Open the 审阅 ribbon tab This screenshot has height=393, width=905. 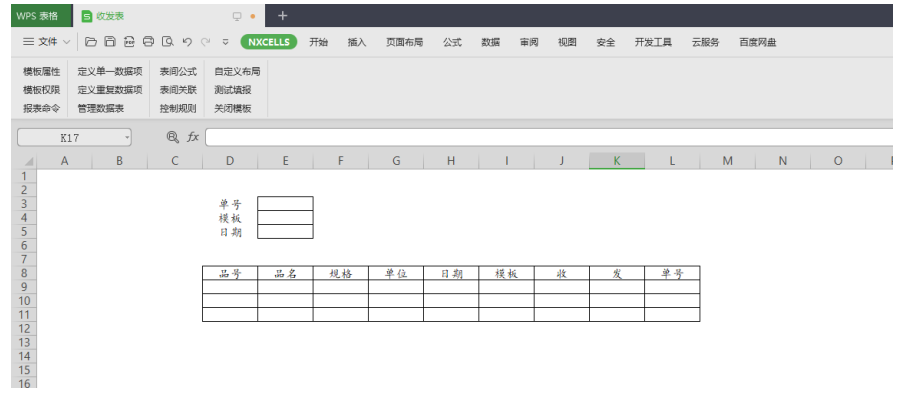click(529, 42)
